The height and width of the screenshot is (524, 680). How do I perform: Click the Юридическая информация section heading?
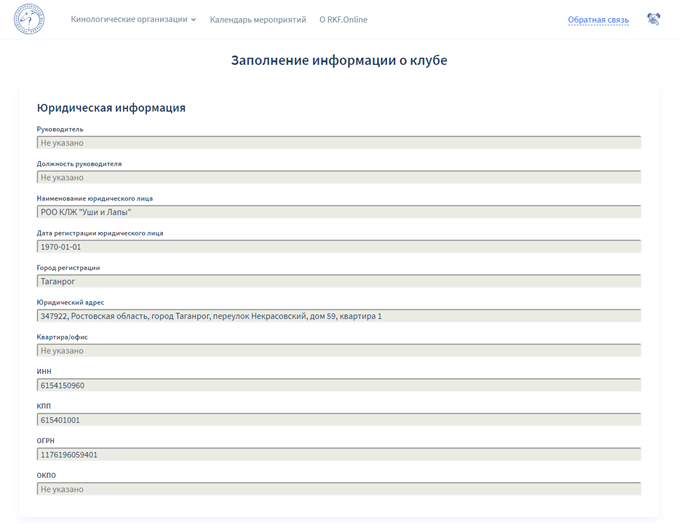coord(111,108)
